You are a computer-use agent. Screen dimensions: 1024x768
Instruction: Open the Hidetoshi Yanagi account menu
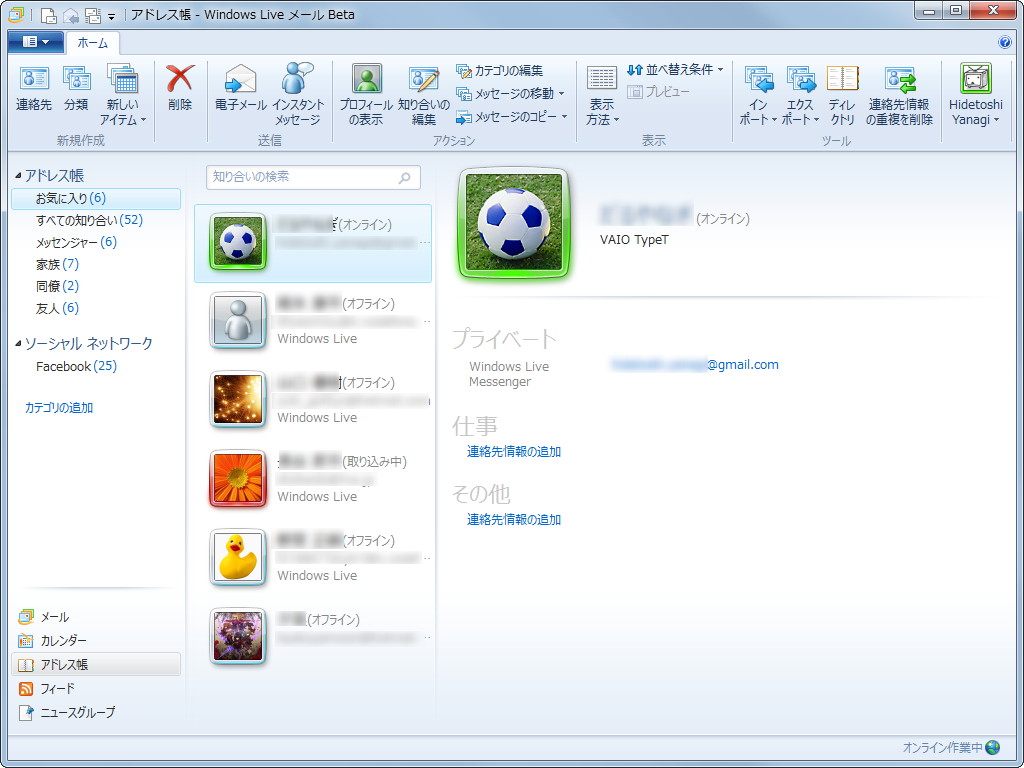(975, 95)
